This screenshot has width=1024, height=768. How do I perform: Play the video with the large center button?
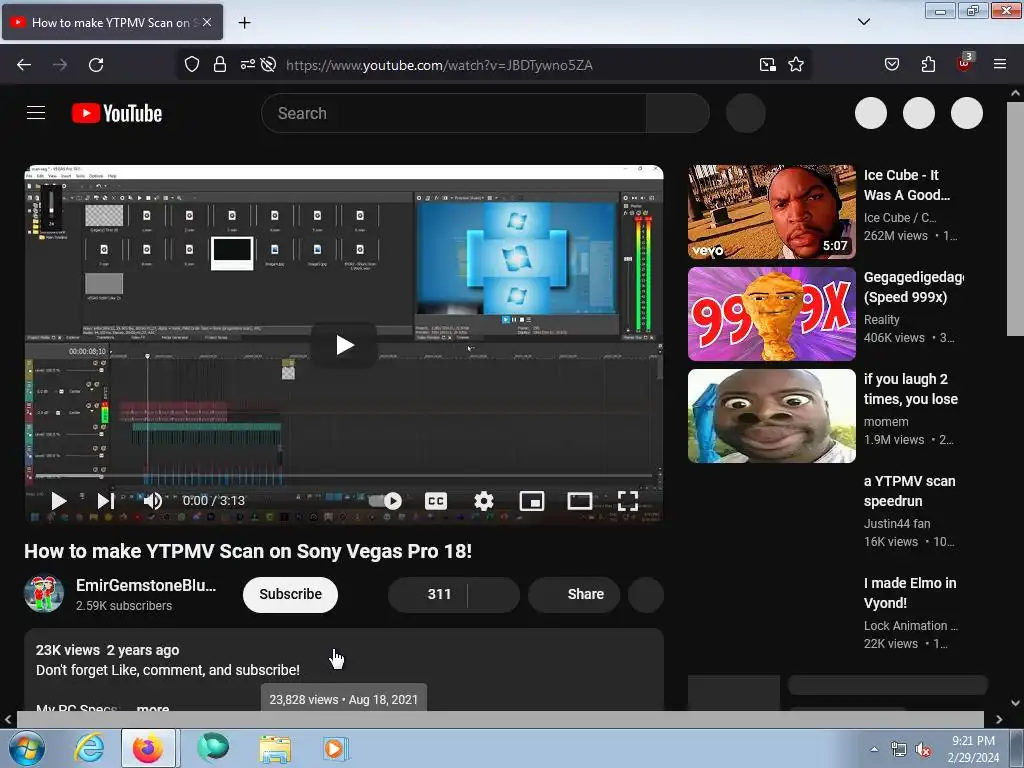coord(344,345)
